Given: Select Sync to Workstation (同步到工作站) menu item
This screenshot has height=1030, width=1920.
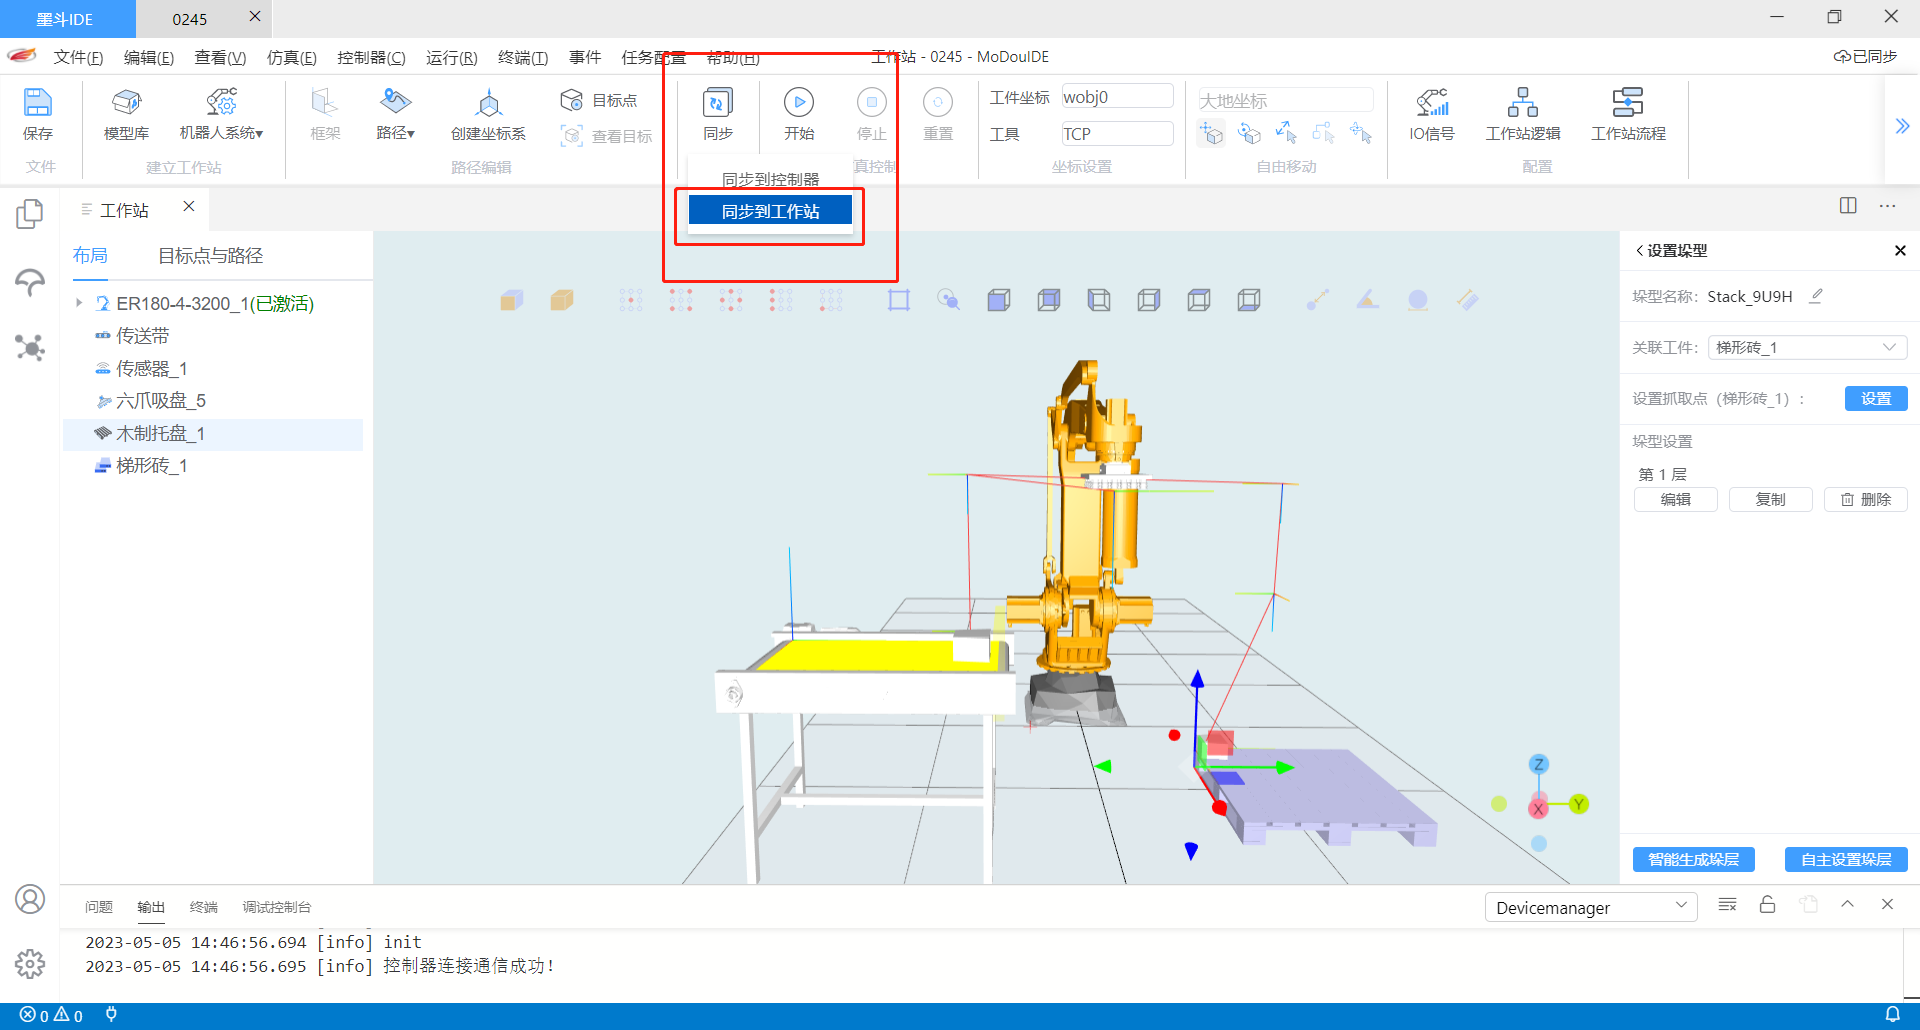Looking at the screenshot, I should pos(770,211).
